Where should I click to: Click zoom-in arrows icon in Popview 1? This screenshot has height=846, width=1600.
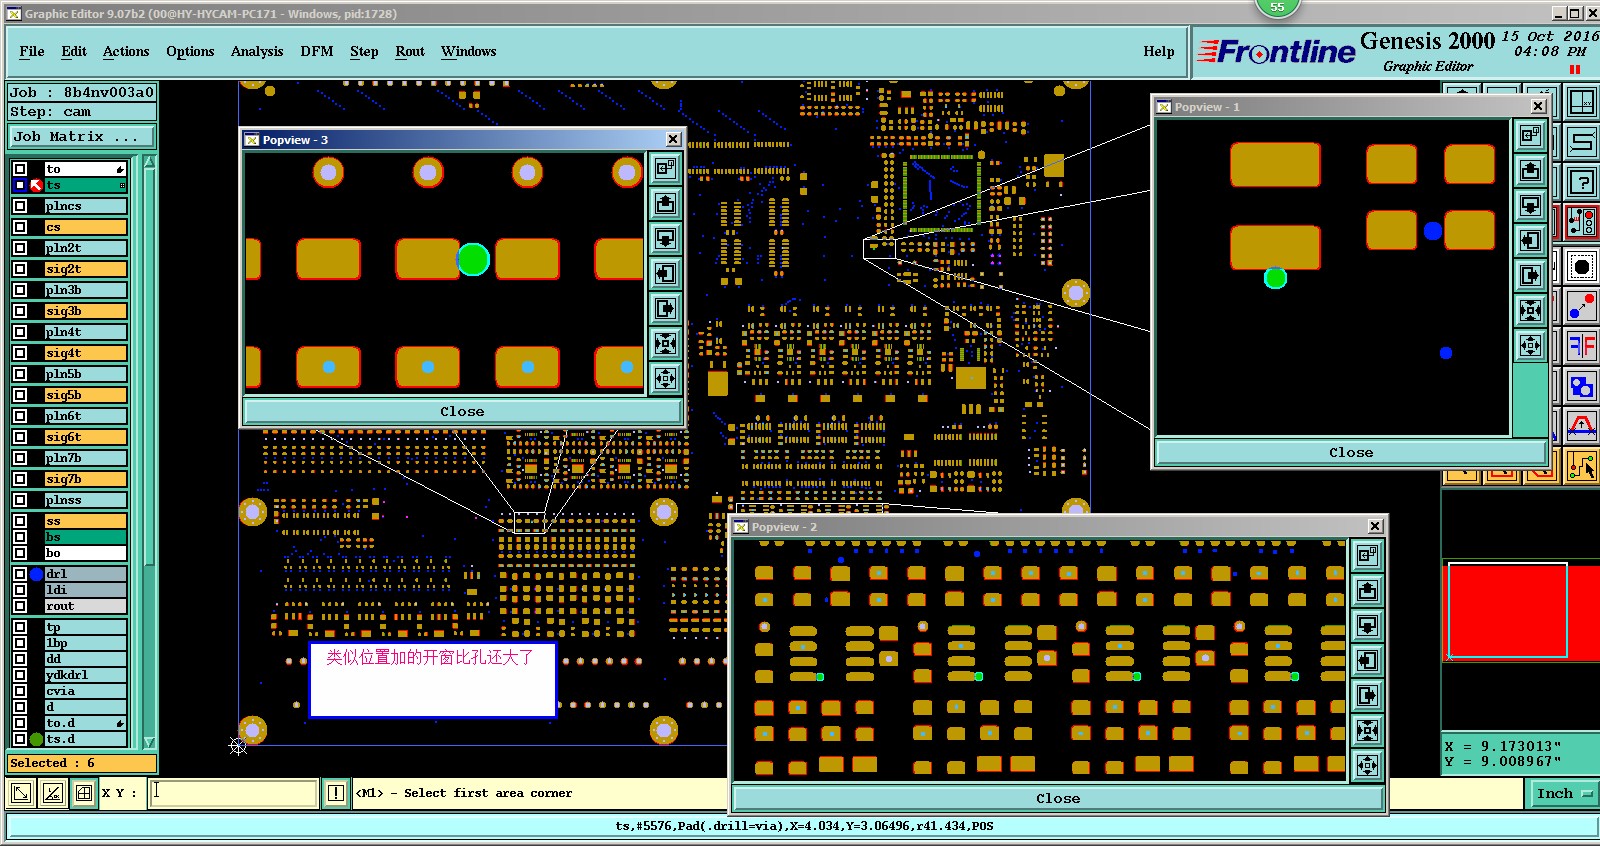[x=1530, y=311]
